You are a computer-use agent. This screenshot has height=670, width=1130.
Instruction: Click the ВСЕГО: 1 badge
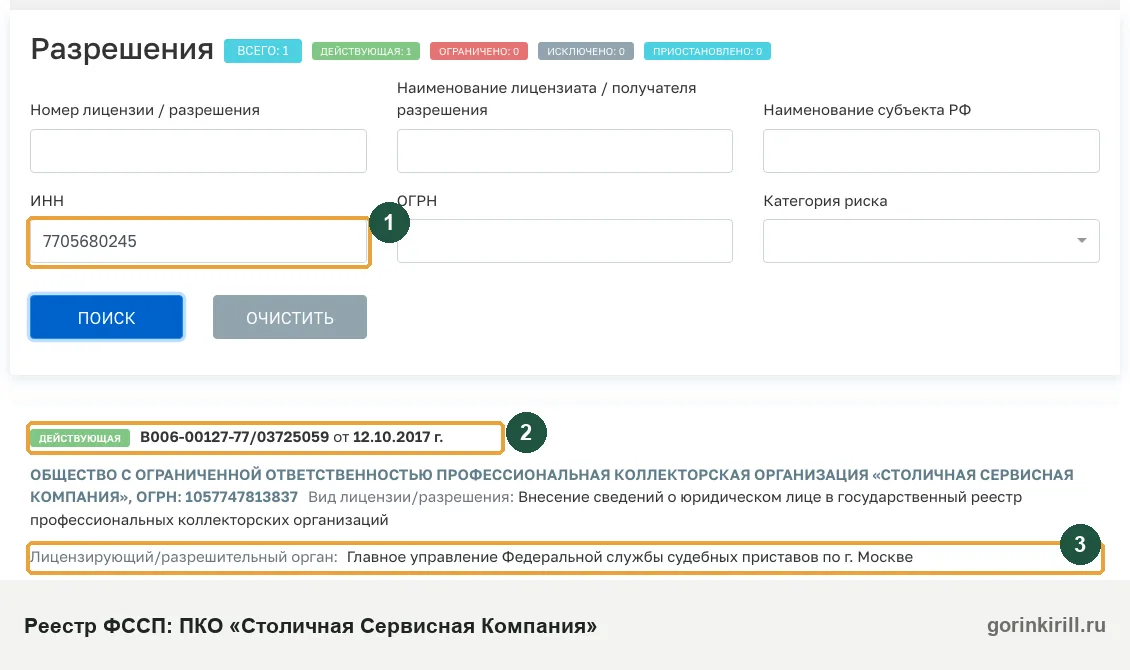coord(262,51)
